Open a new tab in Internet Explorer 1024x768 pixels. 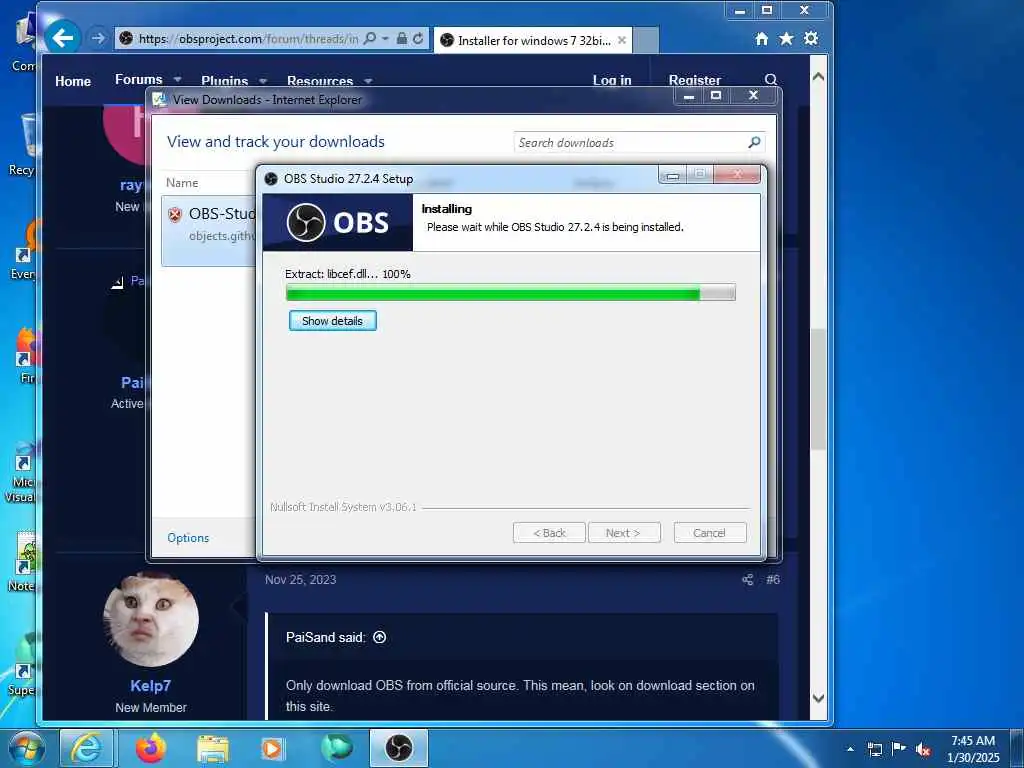click(x=646, y=40)
